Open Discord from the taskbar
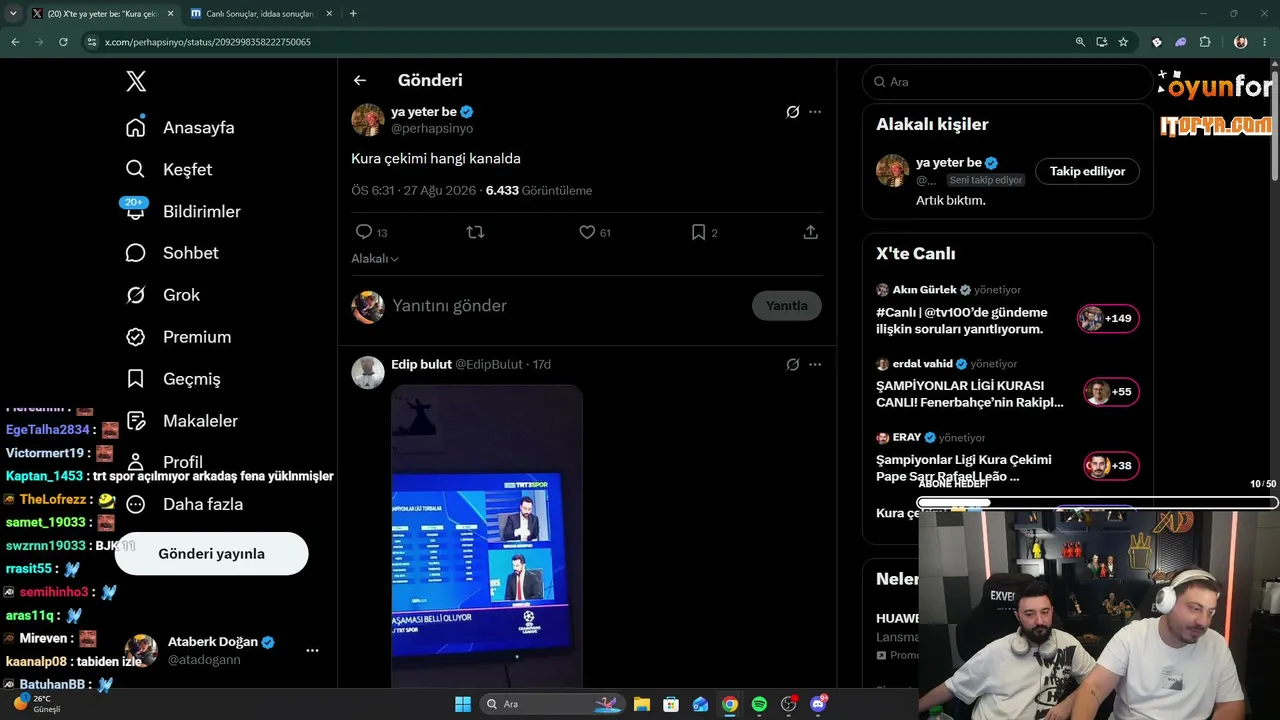1280x720 pixels. tap(819, 704)
